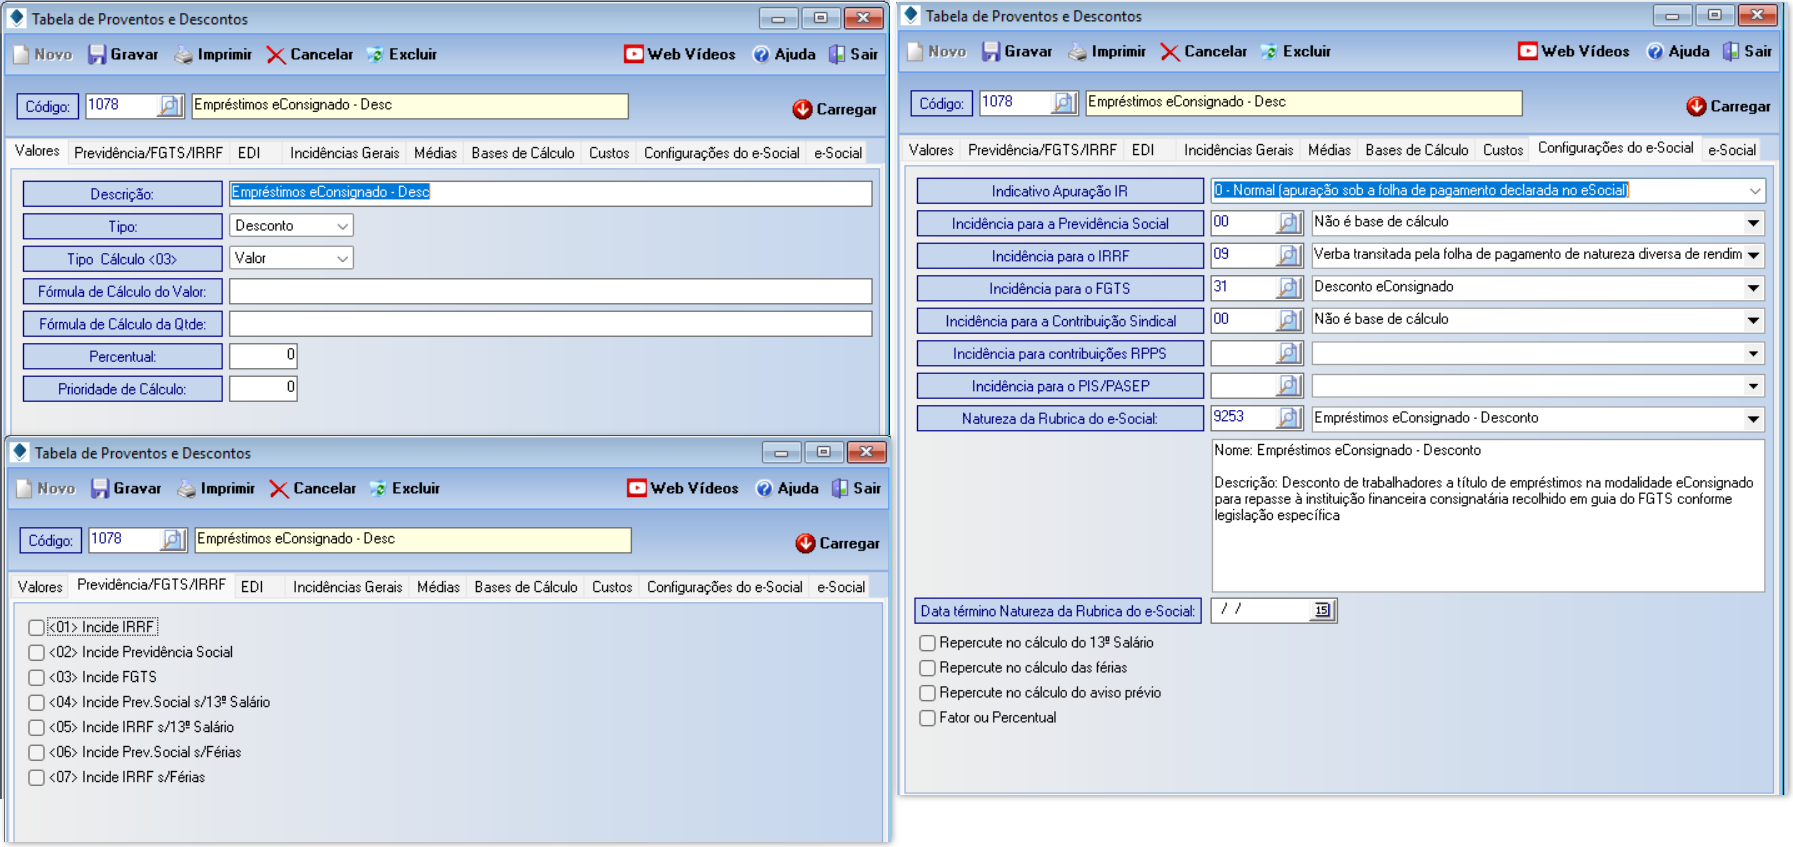Expand the Tipo Cálculo dropdown showing Valor
This screenshot has width=1793, height=847.
[342, 259]
